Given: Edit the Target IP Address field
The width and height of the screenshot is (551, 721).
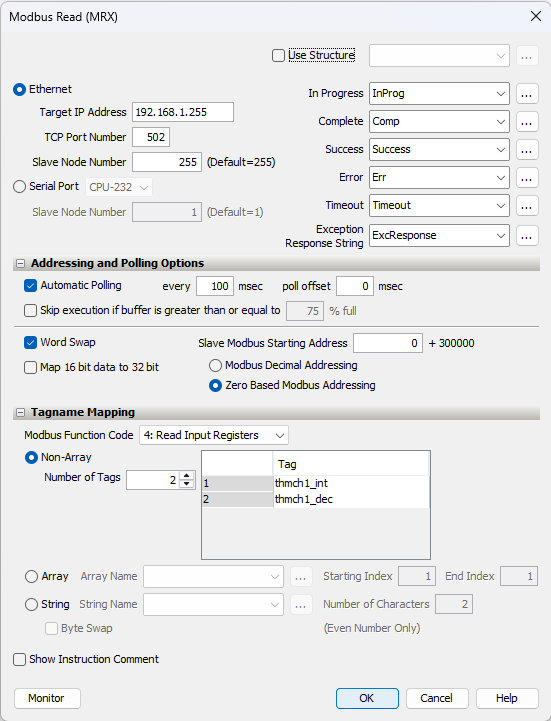Looking at the screenshot, I should 183,112.
